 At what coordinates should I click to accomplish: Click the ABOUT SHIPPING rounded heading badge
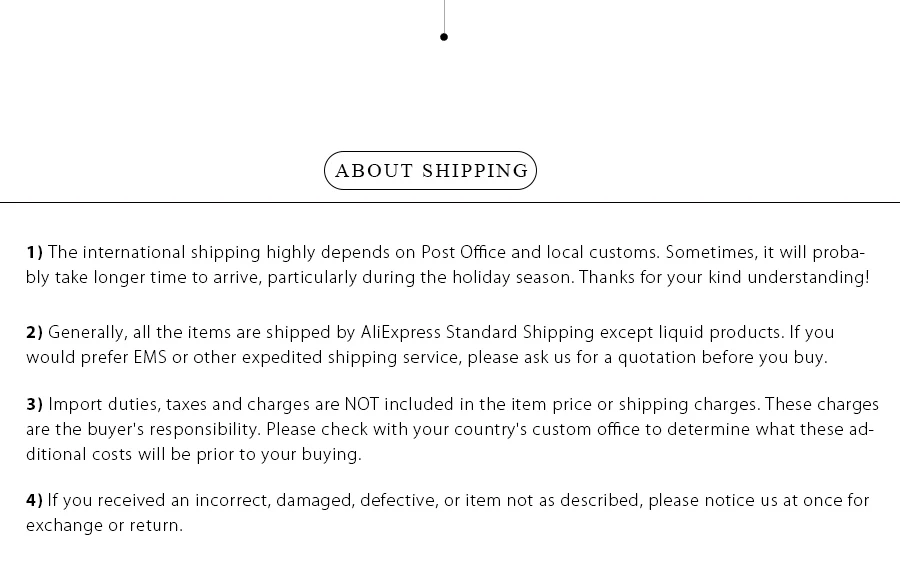[430, 170]
